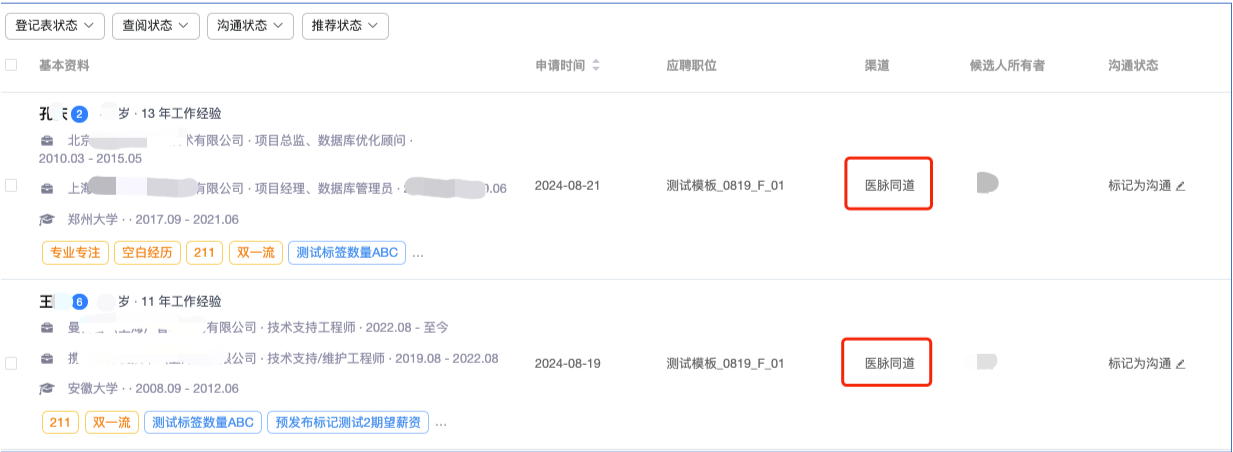The height and width of the screenshot is (452, 1233).
Task: Click the 测试标签数量ABC tag in first row
Action: 346,253
